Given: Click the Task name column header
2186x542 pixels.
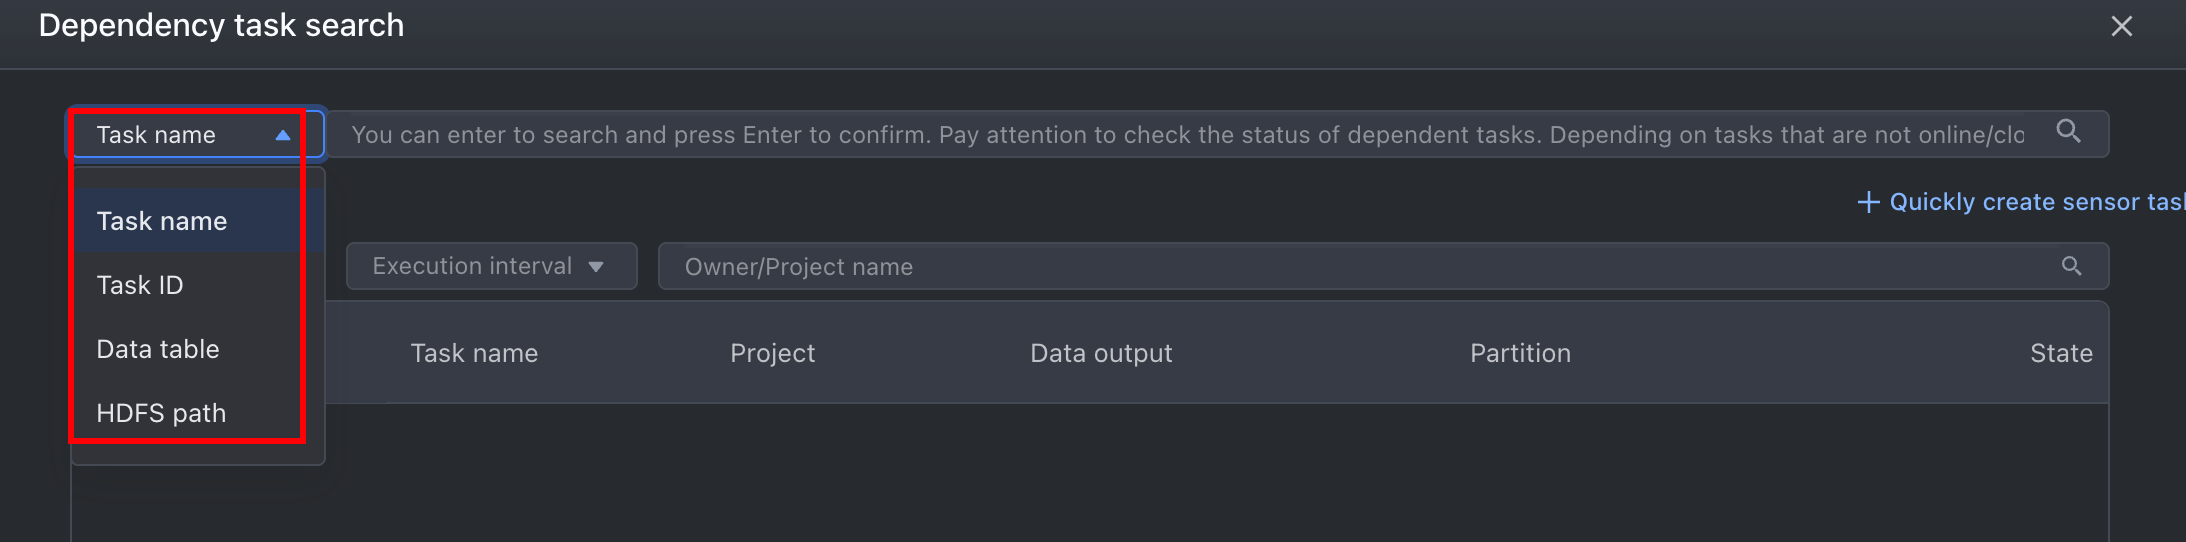Looking at the screenshot, I should (x=474, y=353).
